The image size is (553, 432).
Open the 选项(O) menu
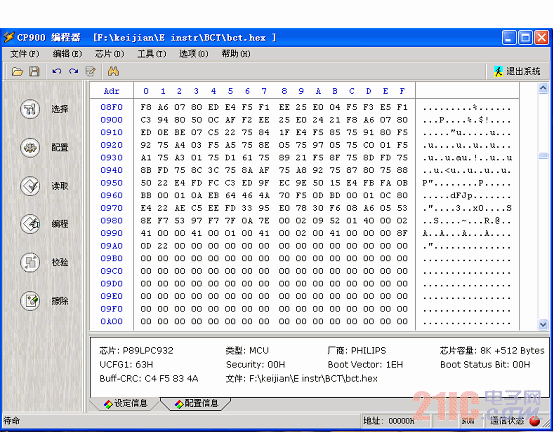[x=194, y=54]
